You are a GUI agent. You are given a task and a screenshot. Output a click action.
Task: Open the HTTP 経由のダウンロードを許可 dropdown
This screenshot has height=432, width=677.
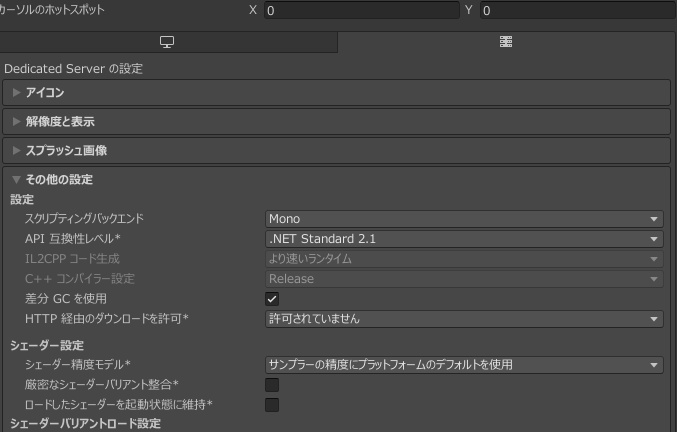464,319
